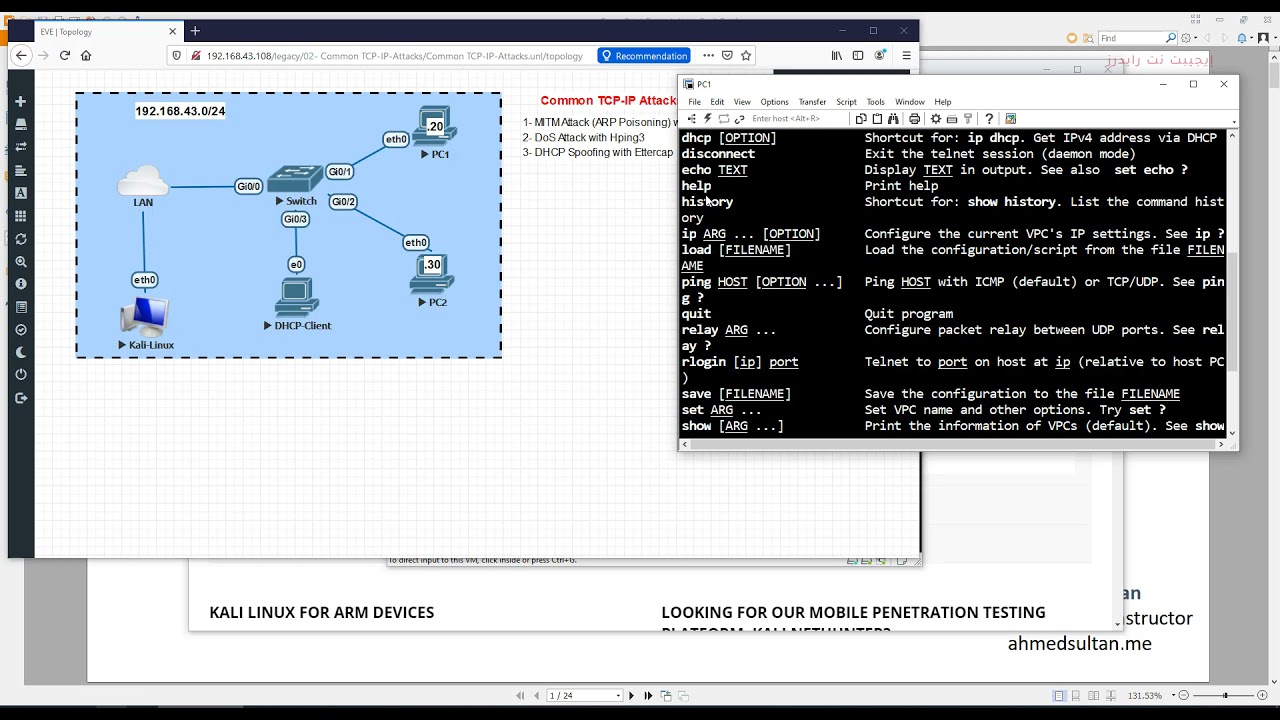The image size is (1280, 720).
Task: Click the Enter host field
Action: click(796, 119)
